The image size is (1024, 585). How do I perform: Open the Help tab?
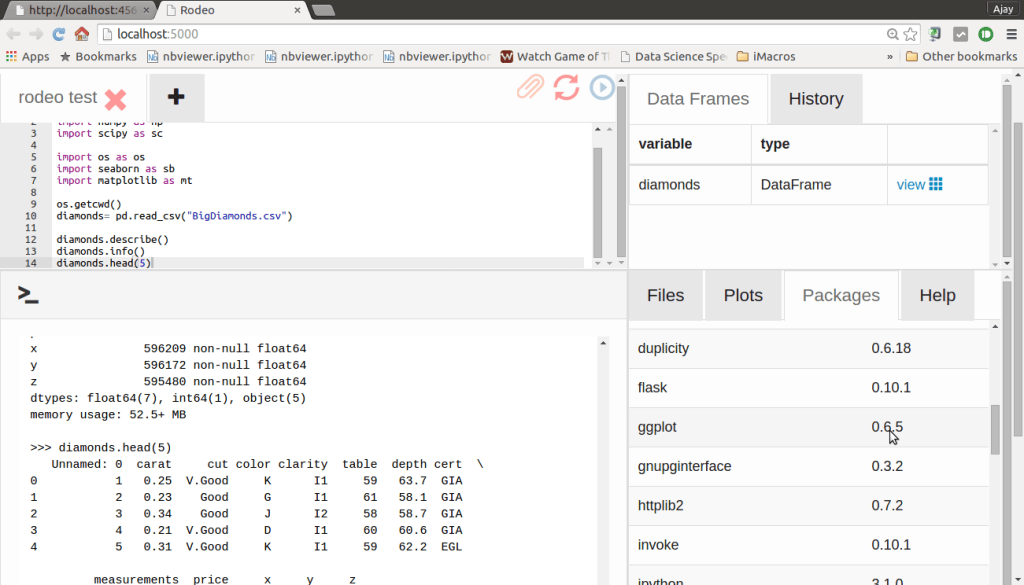point(937,295)
